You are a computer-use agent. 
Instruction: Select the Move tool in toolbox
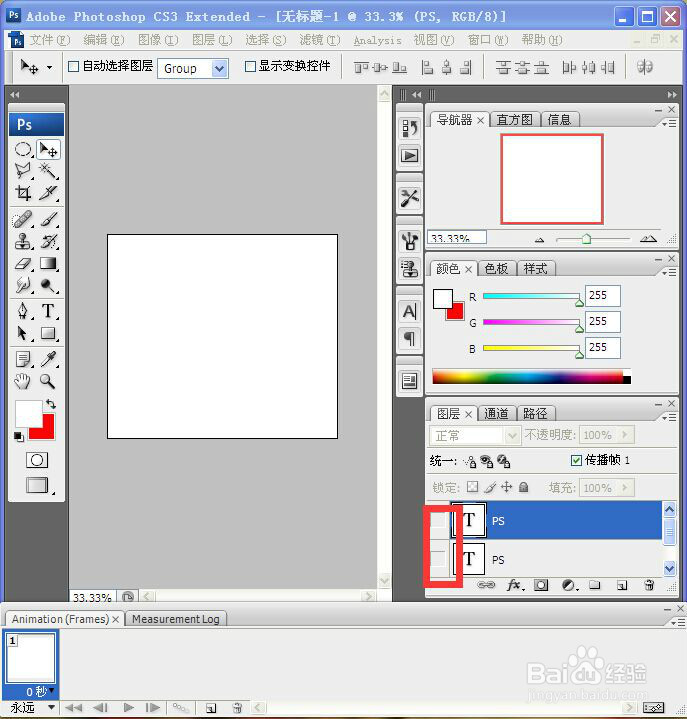(48, 149)
